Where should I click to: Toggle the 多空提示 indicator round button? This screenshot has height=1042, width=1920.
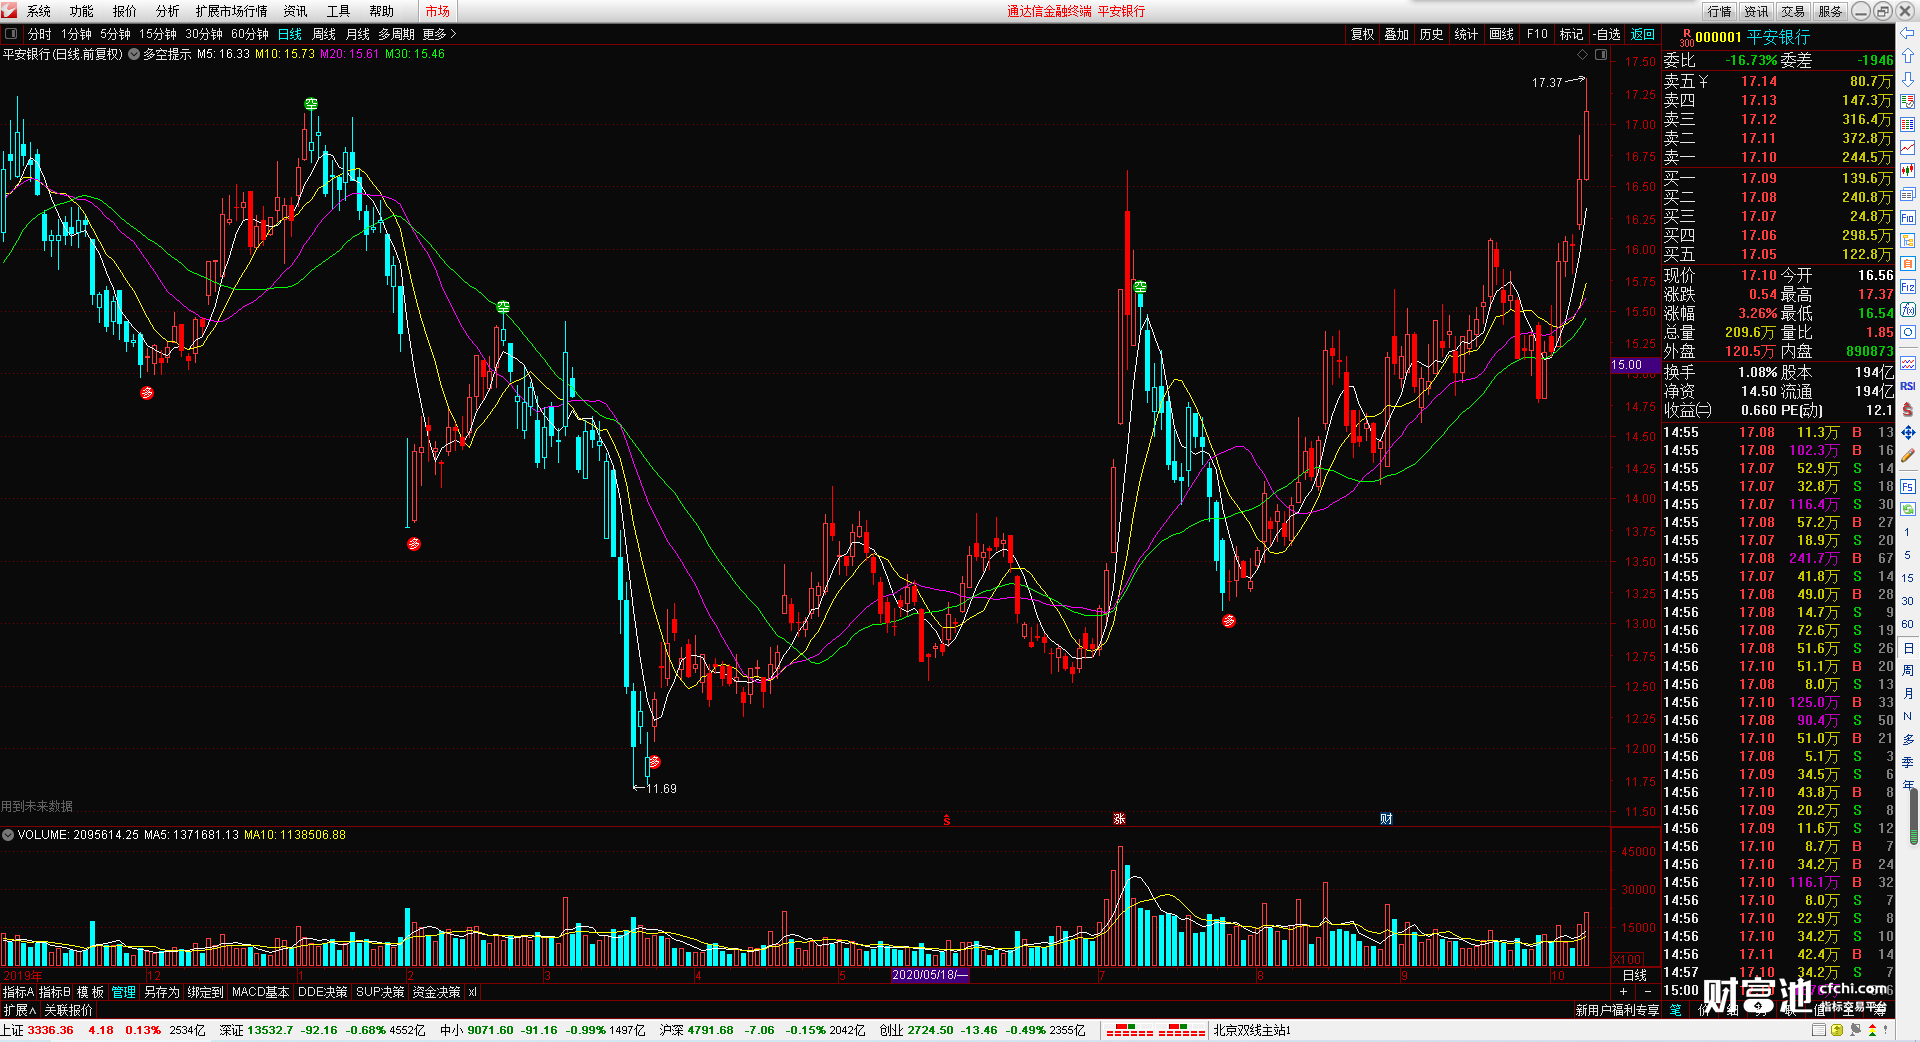tap(134, 54)
